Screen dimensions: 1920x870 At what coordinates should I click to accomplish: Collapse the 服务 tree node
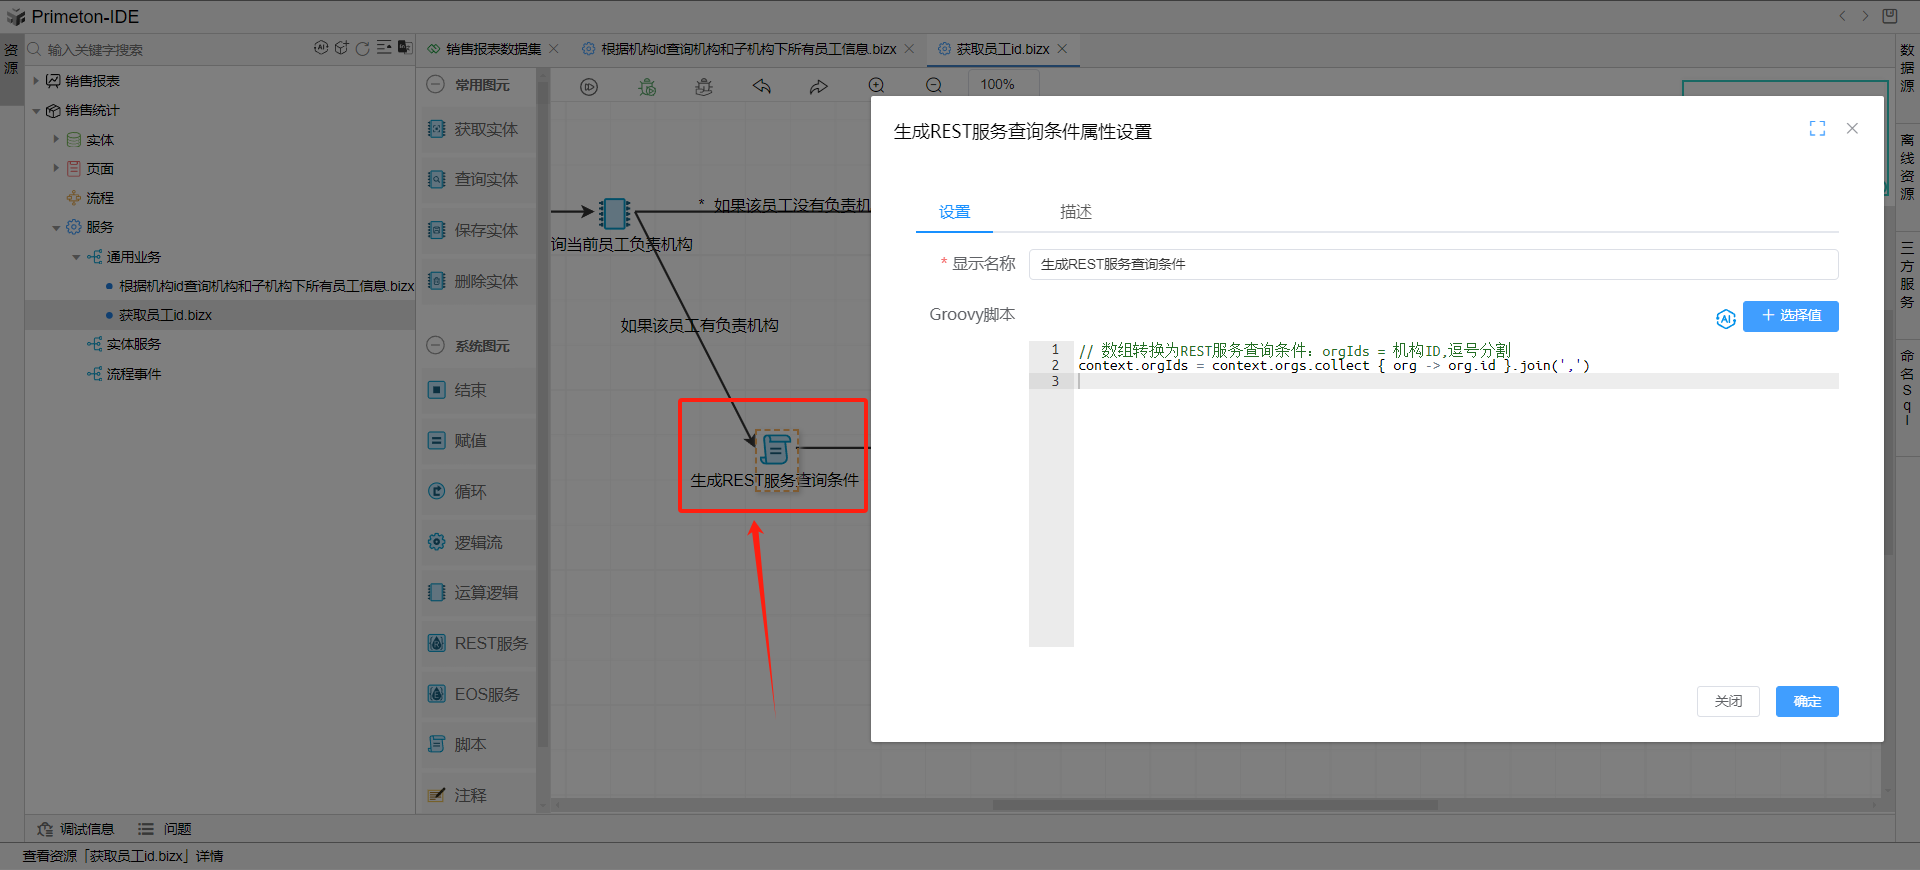click(x=56, y=228)
